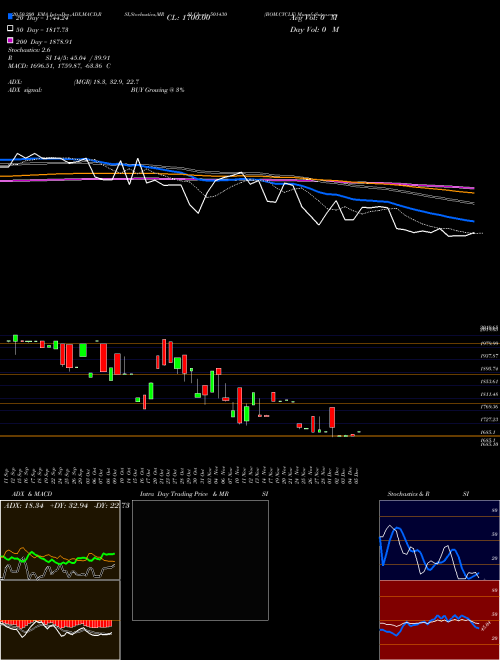500x660 pixels.
Task: Click the RSI 14/5 values text
Action: (x=78, y=58)
